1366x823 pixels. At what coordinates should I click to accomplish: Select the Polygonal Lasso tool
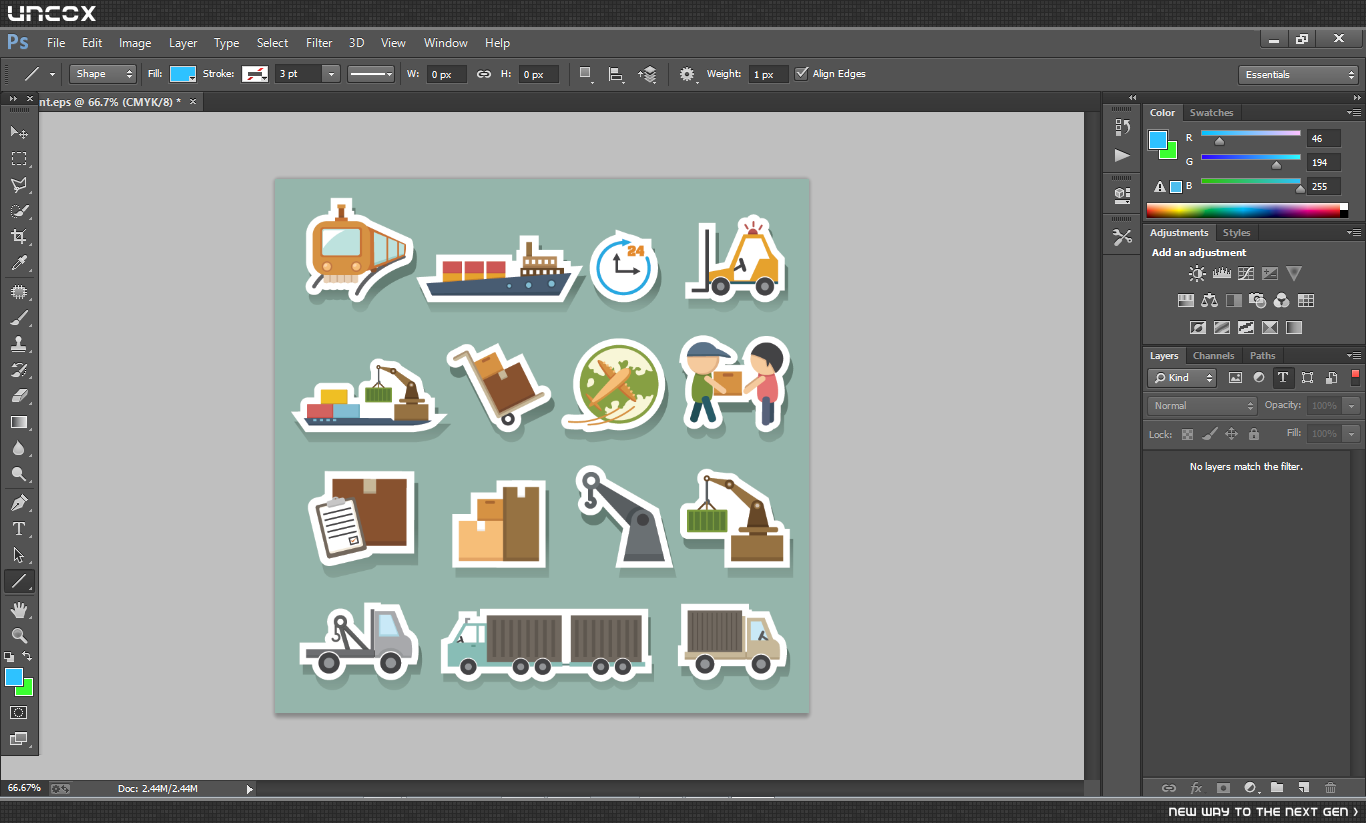[x=19, y=185]
